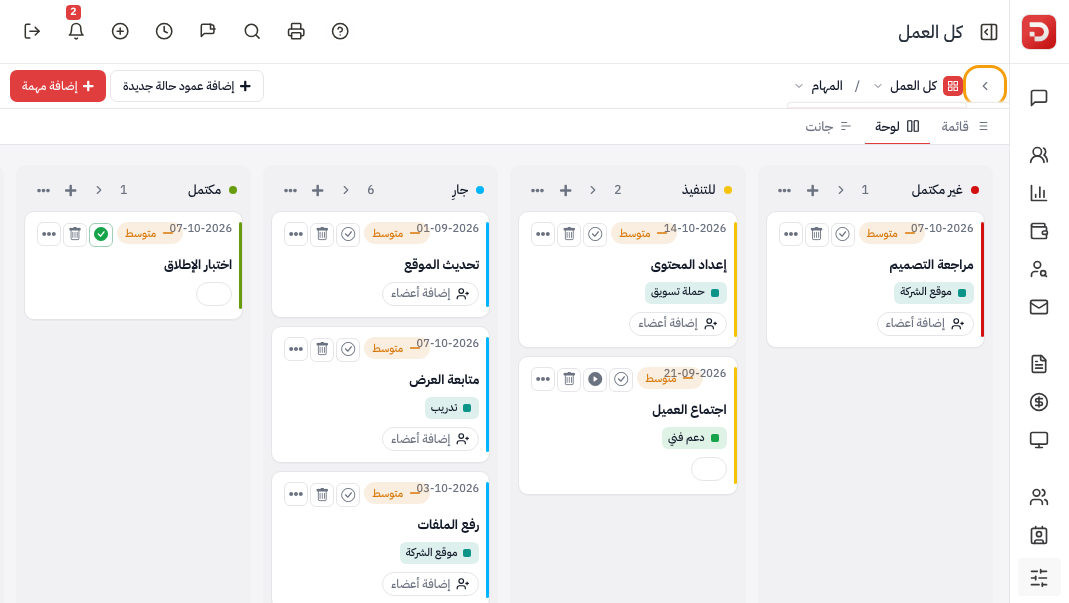Viewport: 1069px width, 603px height.
Task: Click the حملة تسويق tag on إعداد المحتوى
Action: pyautogui.click(x=686, y=292)
